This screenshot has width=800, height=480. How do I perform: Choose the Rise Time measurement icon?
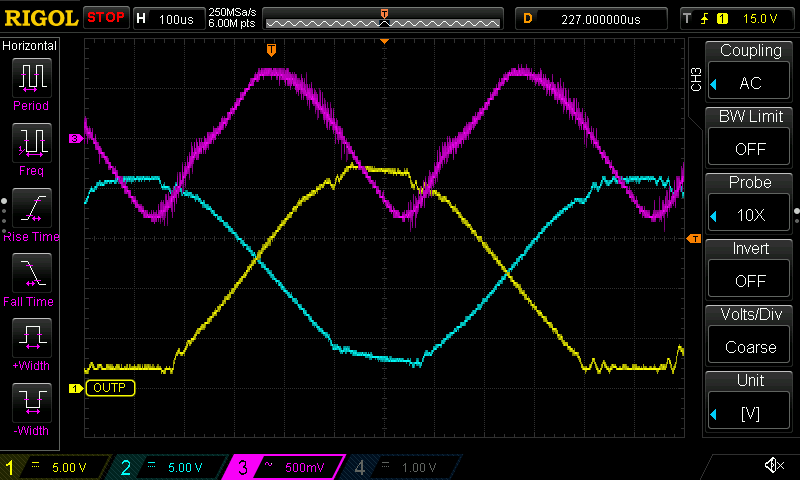[x=30, y=208]
